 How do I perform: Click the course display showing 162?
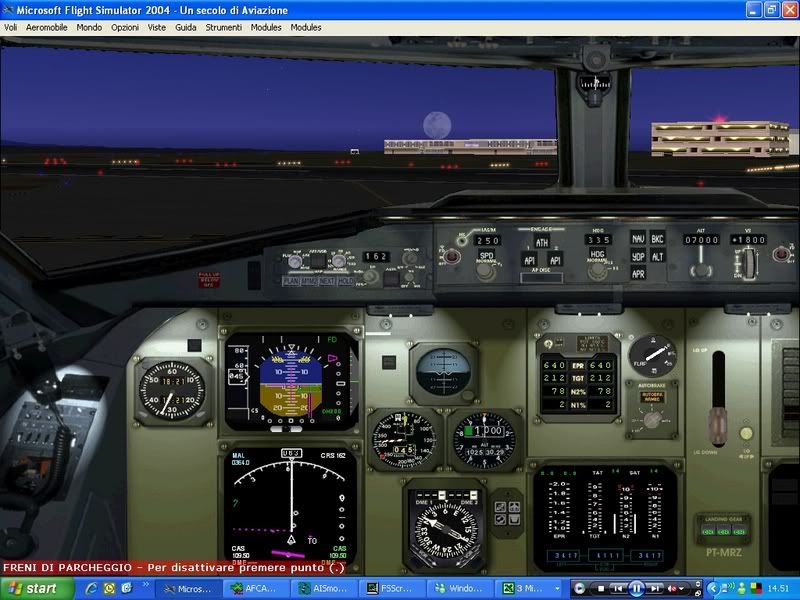[377, 256]
